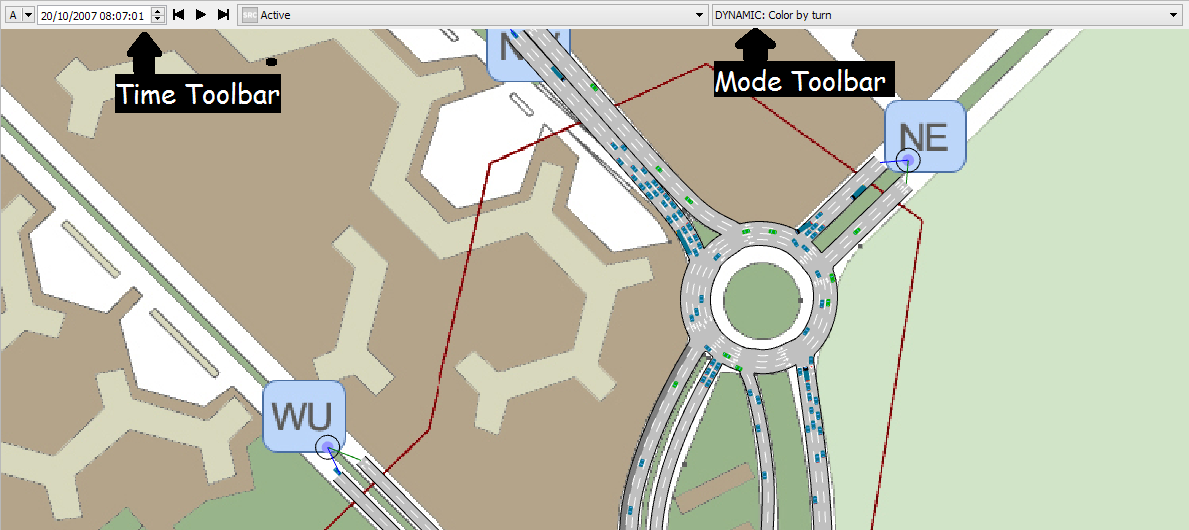
Task: Skip simulation to the end
Action: pyautogui.click(x=223, y=15)
